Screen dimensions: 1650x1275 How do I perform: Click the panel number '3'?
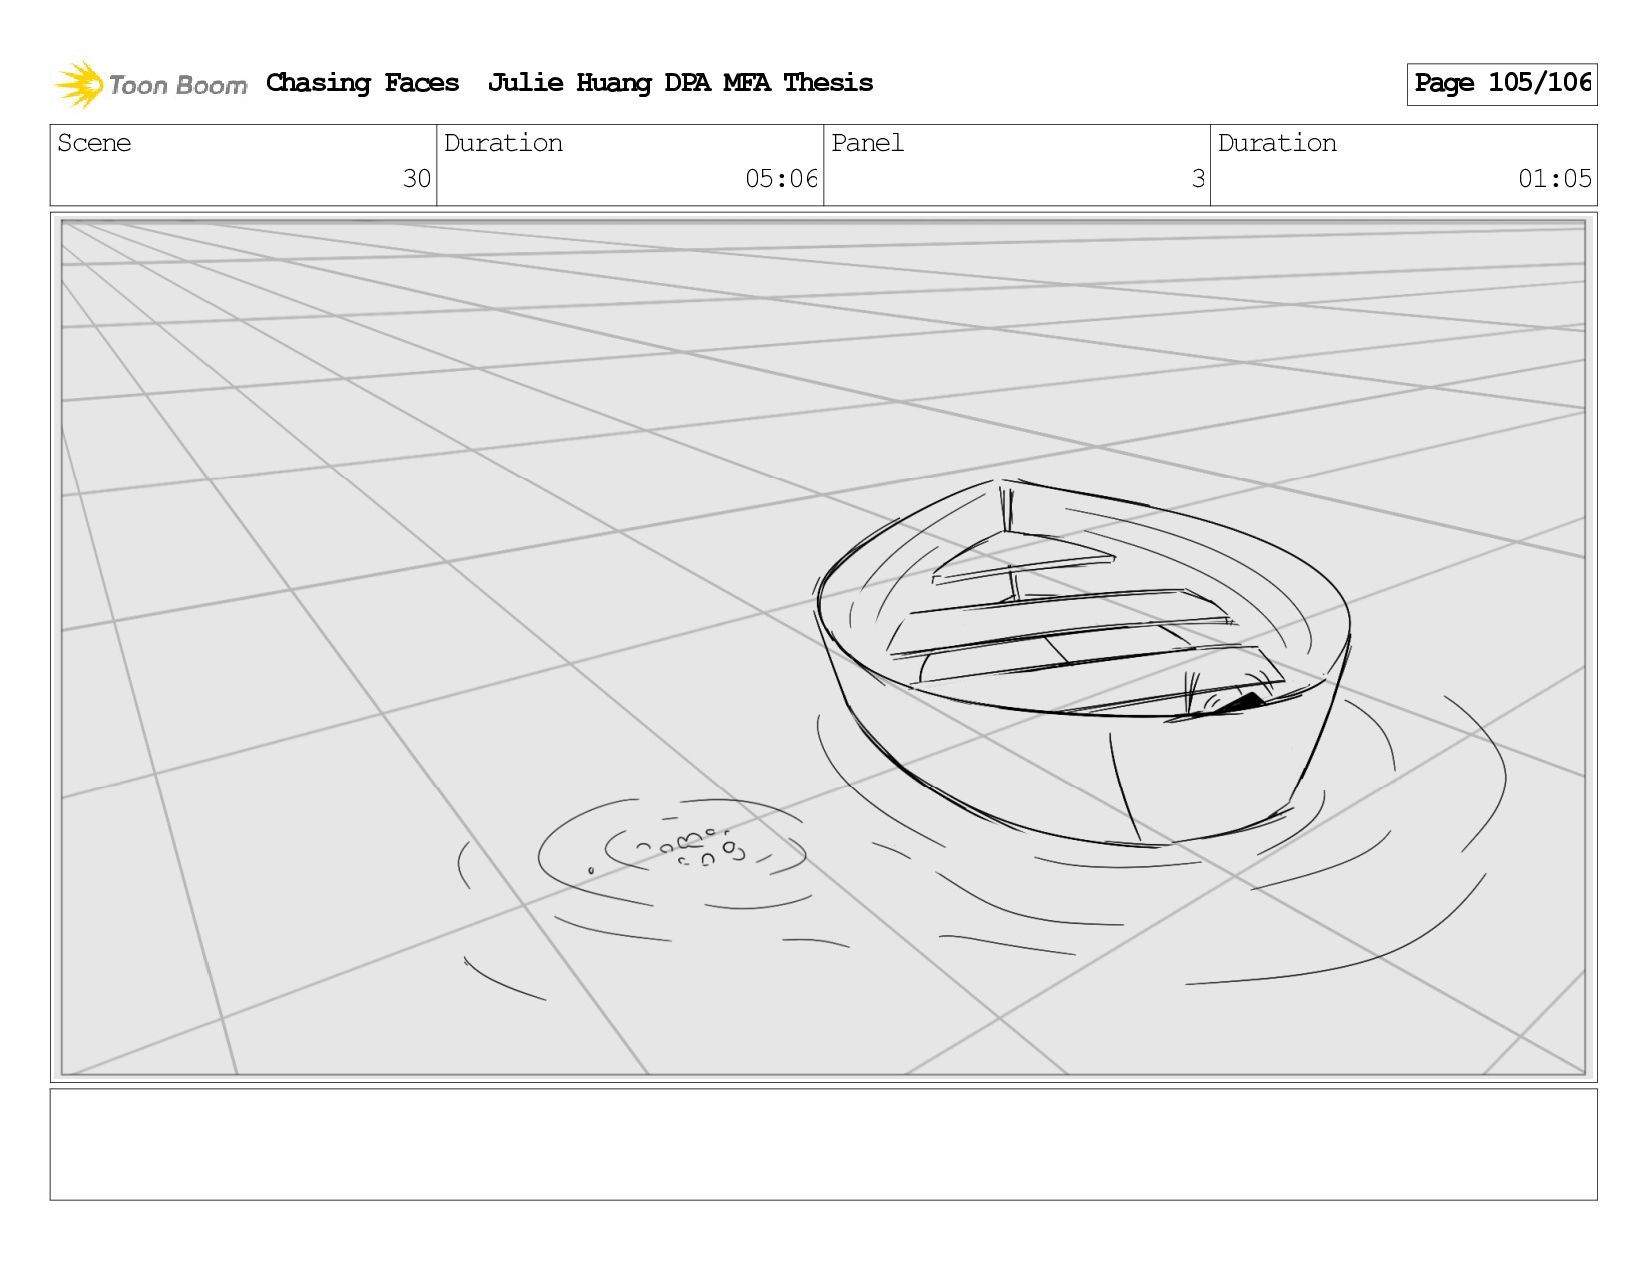(1198, 179)
